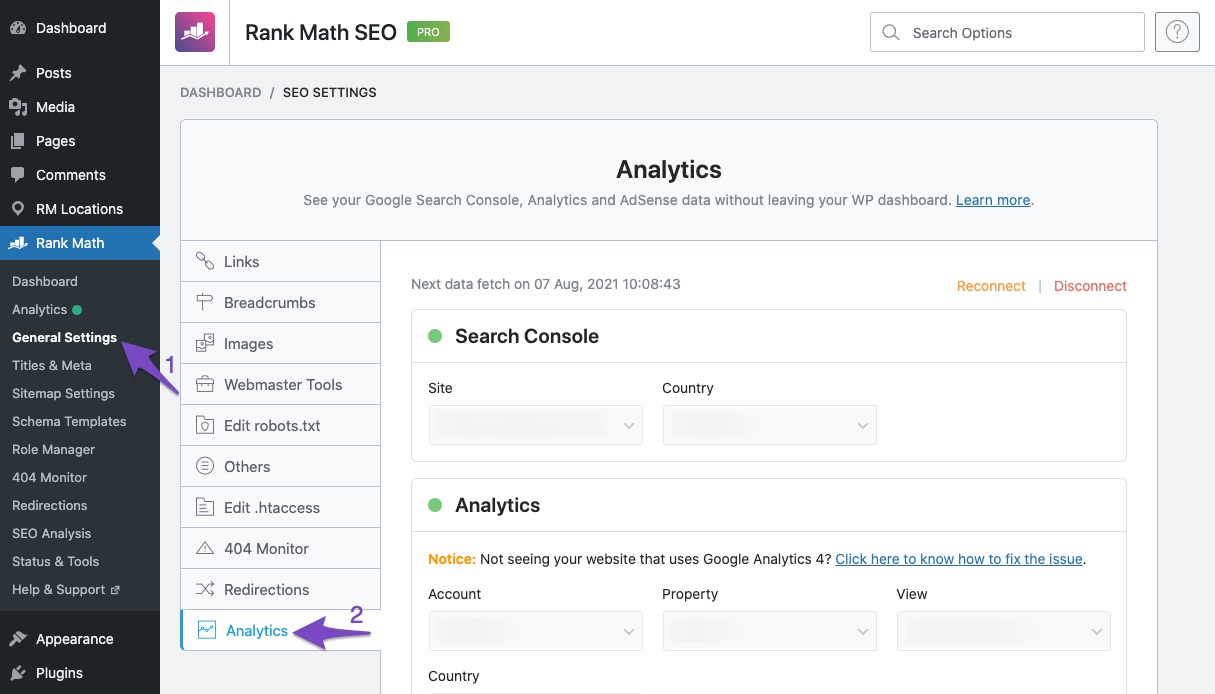Click the Edit robots.txt file icon
The height and width of the screenshot is (694, 1215).
pyautogui.click(x=205, y=426)
